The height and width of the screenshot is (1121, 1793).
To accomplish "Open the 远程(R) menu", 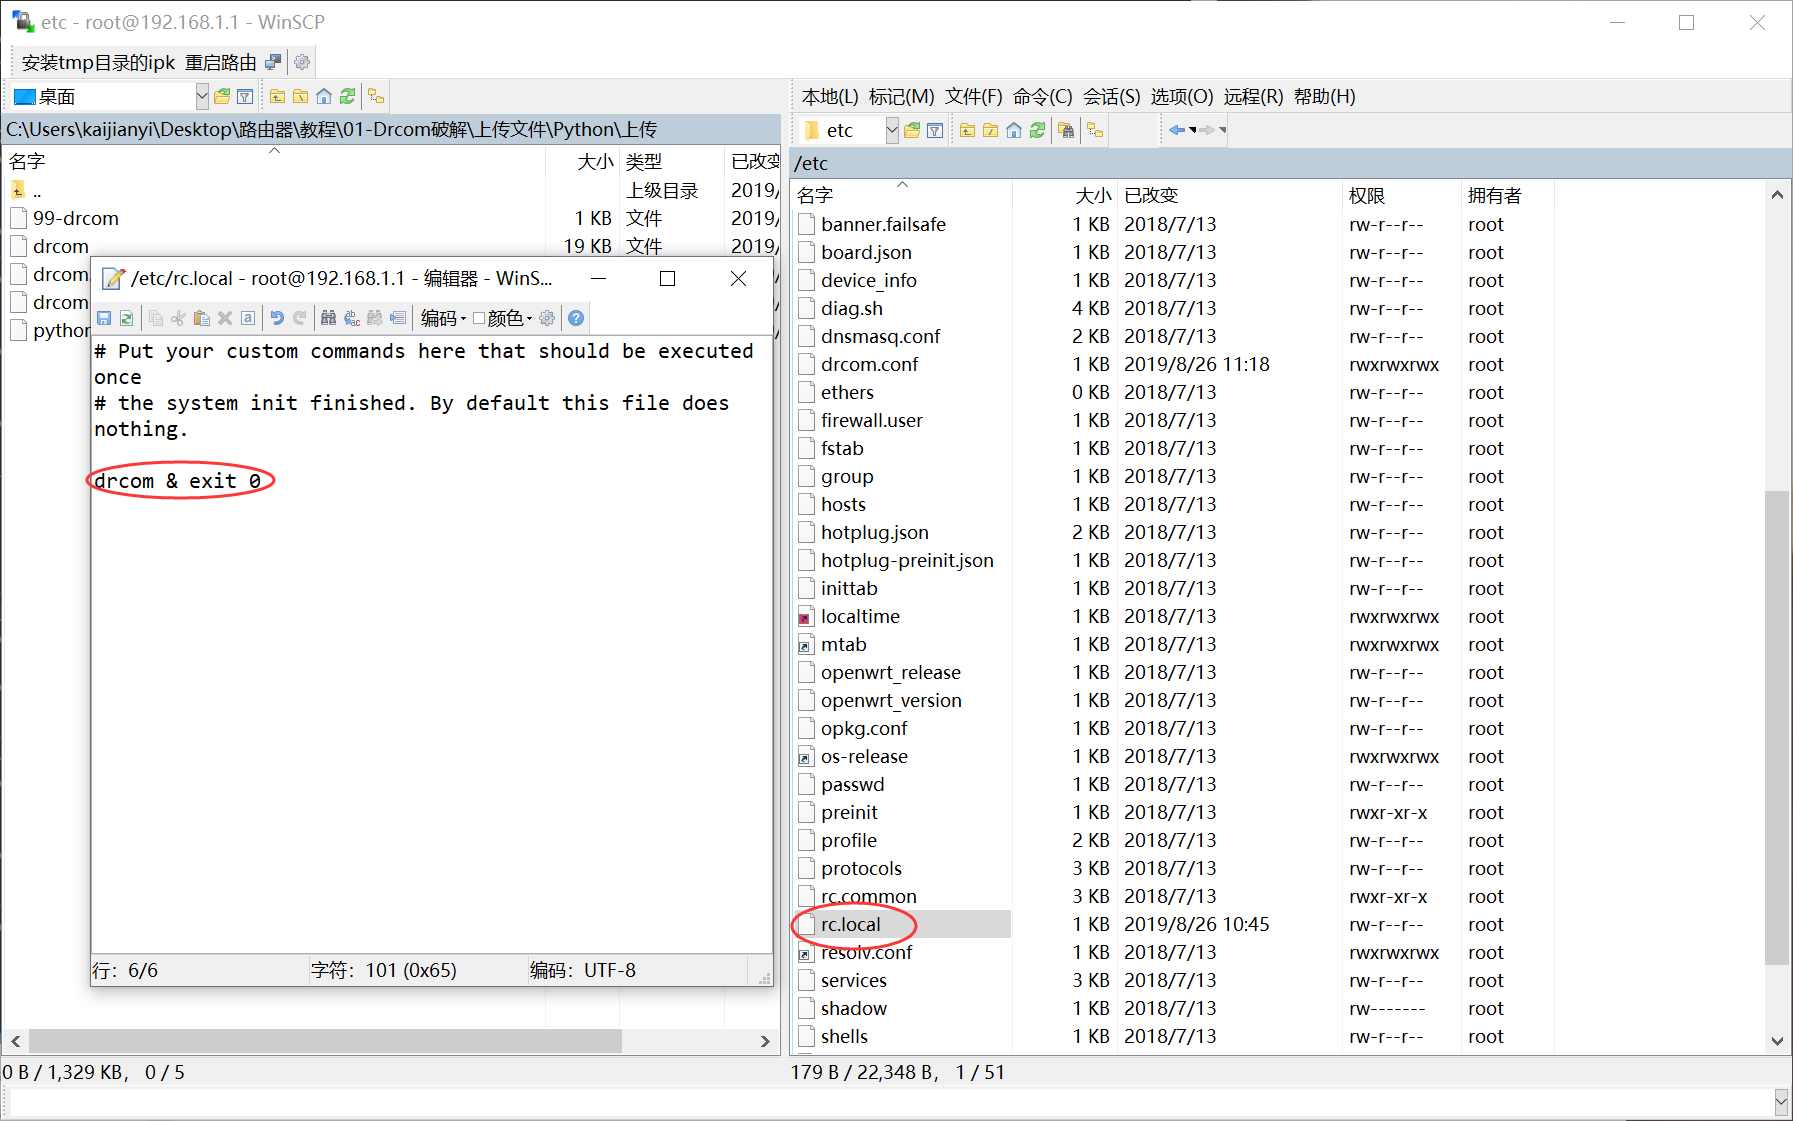I will tap(1253, 96).
